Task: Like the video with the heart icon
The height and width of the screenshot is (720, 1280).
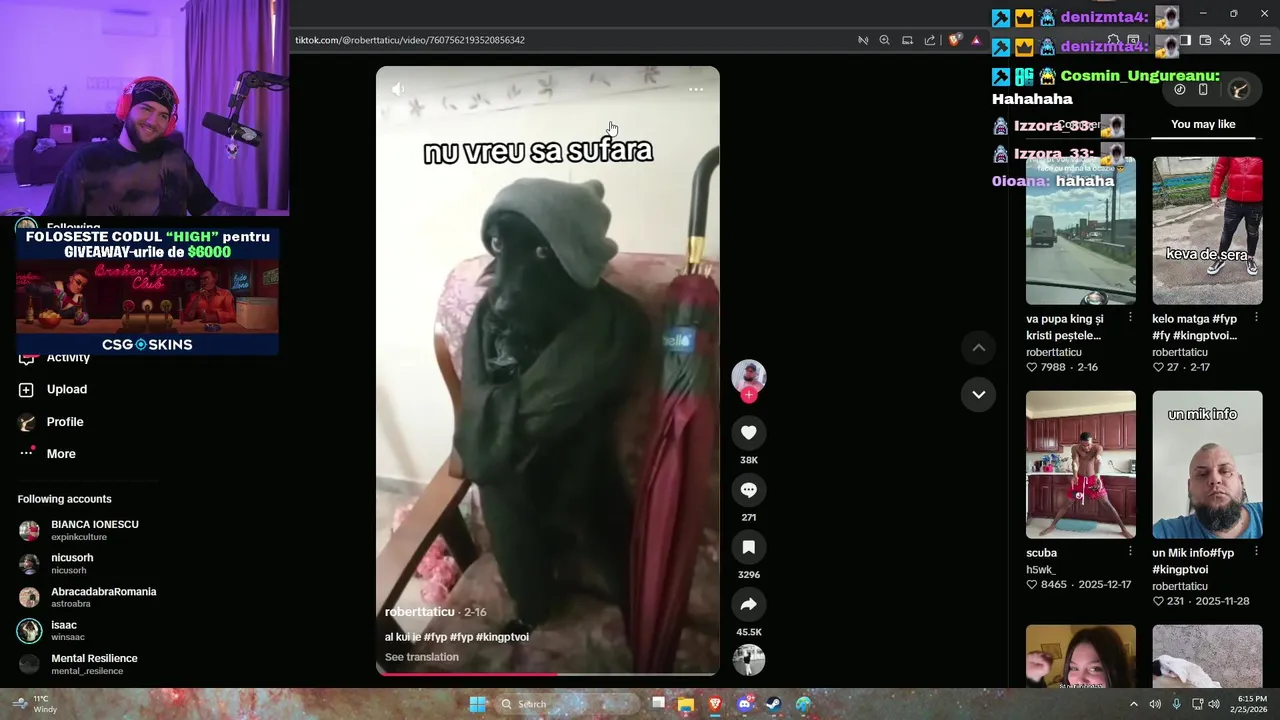Action: (x=749, y=432)
